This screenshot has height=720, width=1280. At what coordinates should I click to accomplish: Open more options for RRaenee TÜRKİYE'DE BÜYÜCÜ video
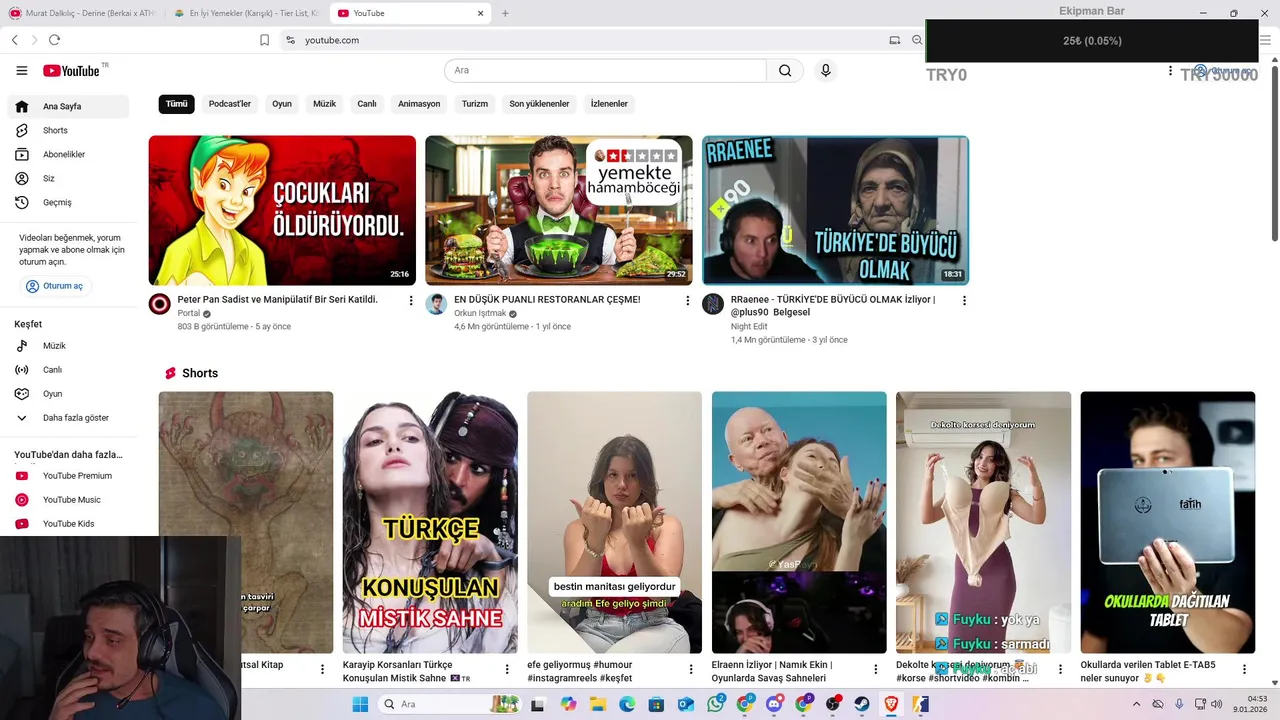[x=964, y=300]
